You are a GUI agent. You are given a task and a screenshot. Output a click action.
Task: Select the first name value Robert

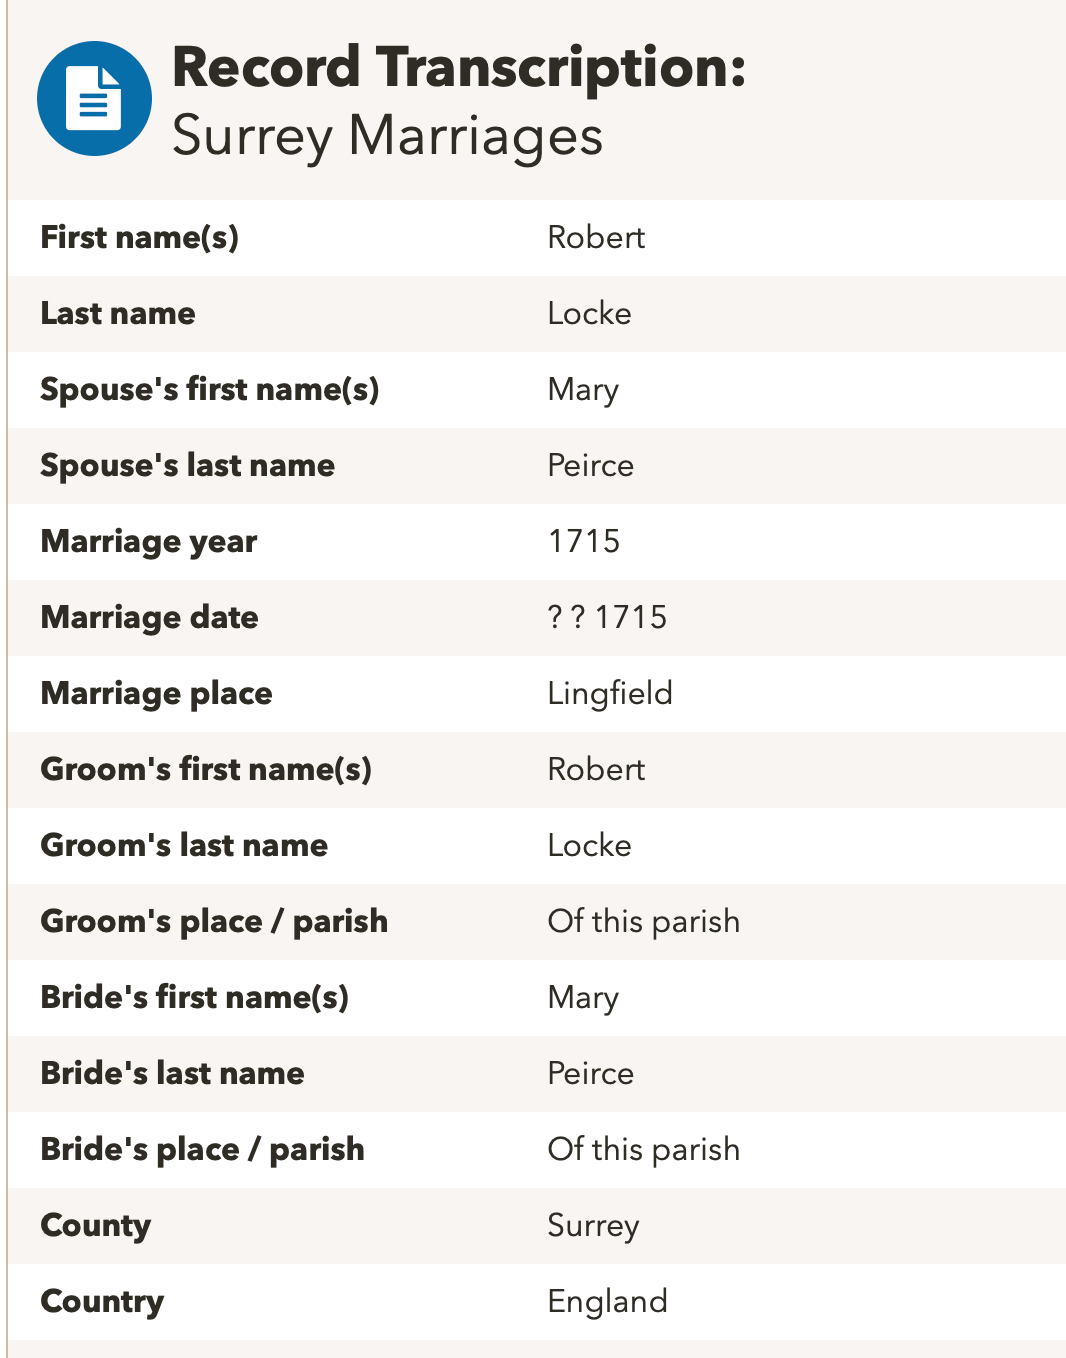coord(596,238)
